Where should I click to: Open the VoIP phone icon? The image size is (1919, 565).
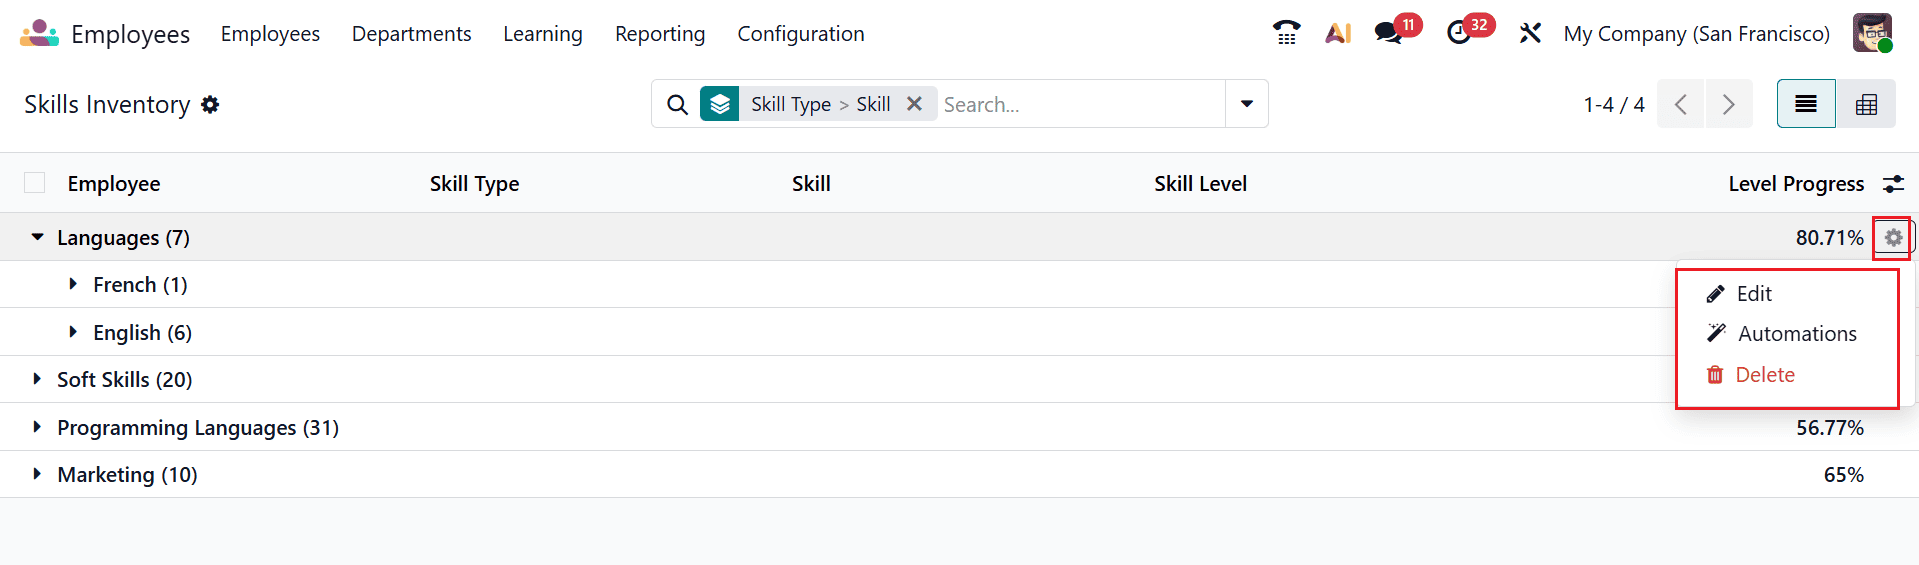pos(1286,33)
